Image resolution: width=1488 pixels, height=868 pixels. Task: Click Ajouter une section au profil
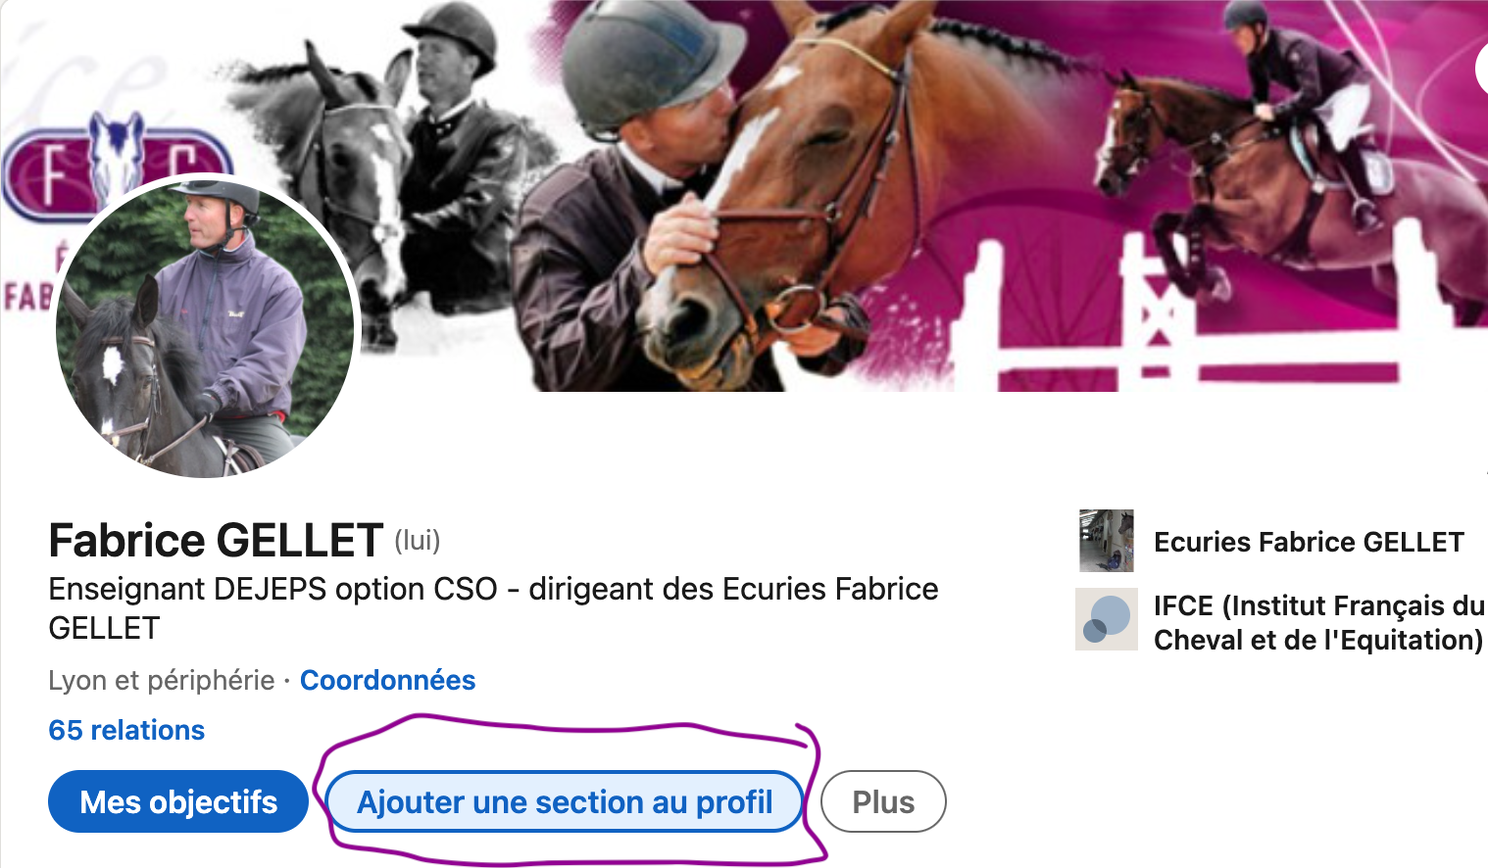coord(565,802)
